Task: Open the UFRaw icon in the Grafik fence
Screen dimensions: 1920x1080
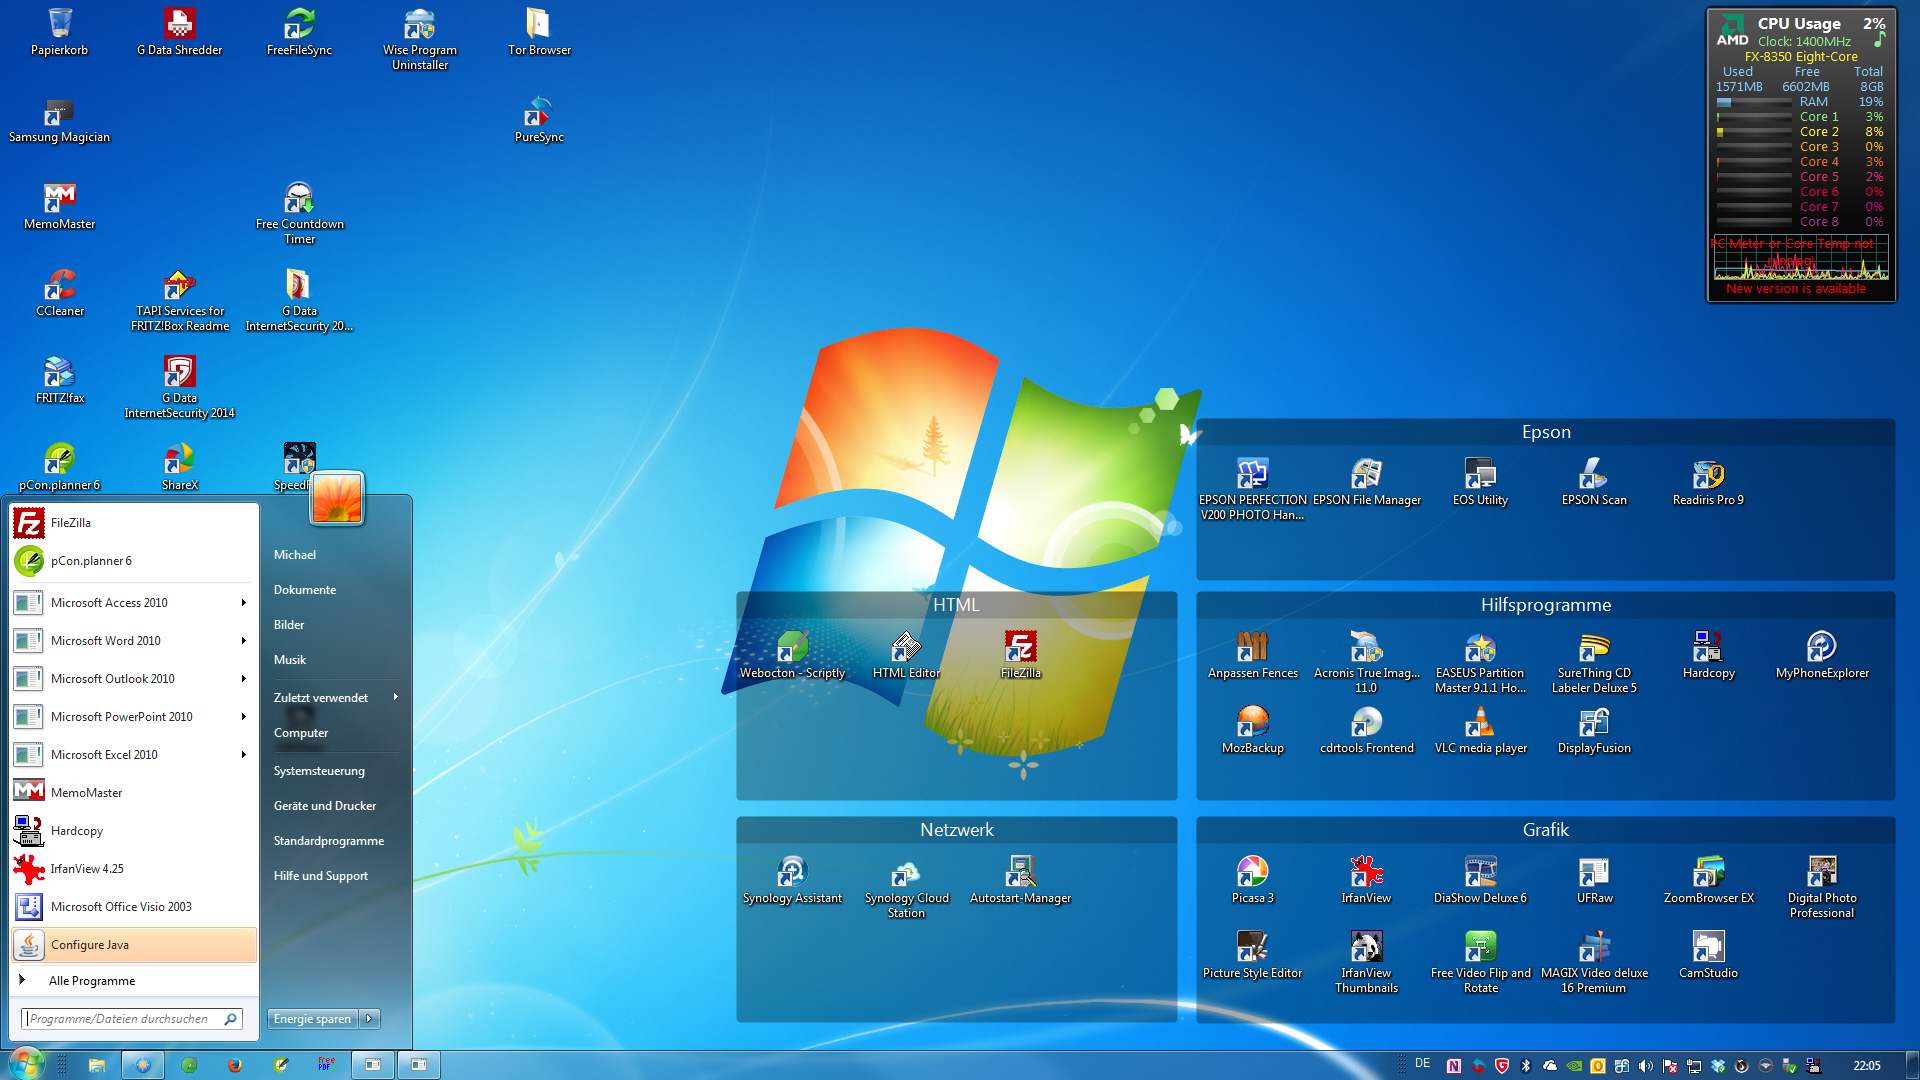Action: click(x=1594, y=880)
